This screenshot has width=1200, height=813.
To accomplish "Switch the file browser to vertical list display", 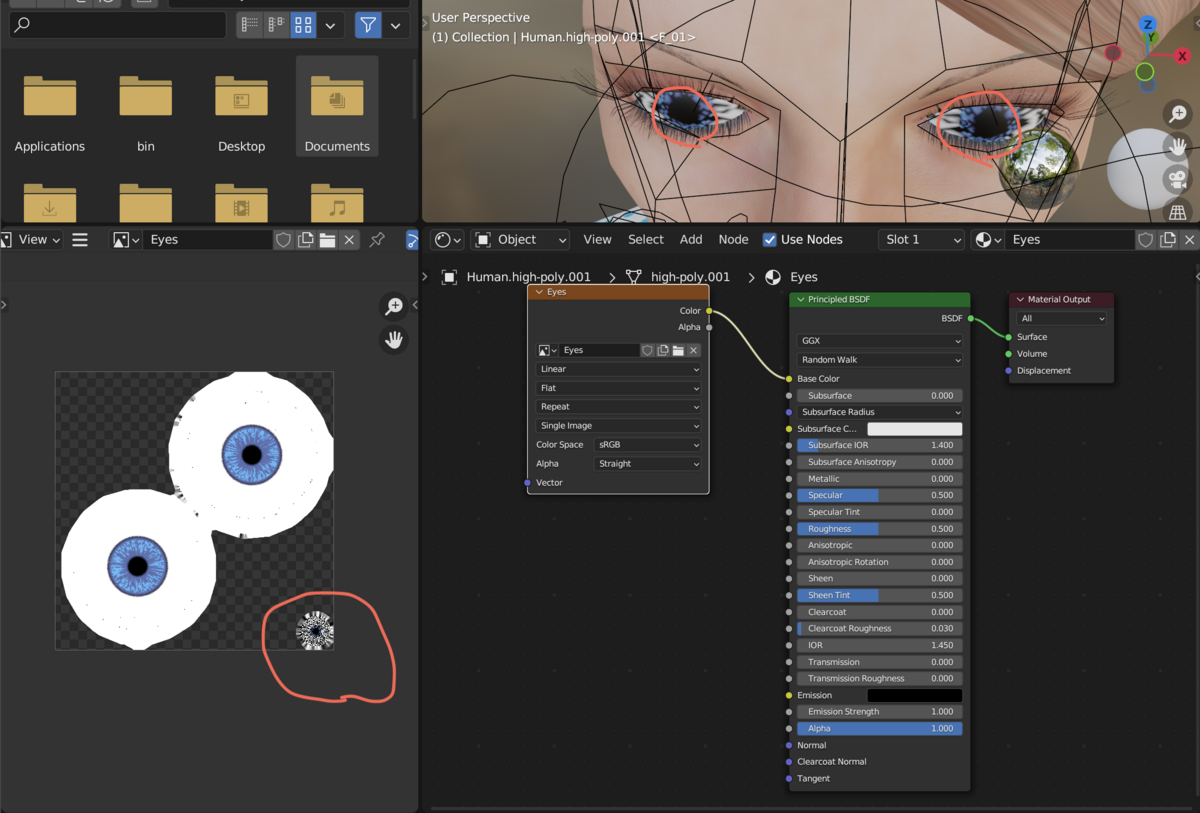I will click(x=248, y=25).
